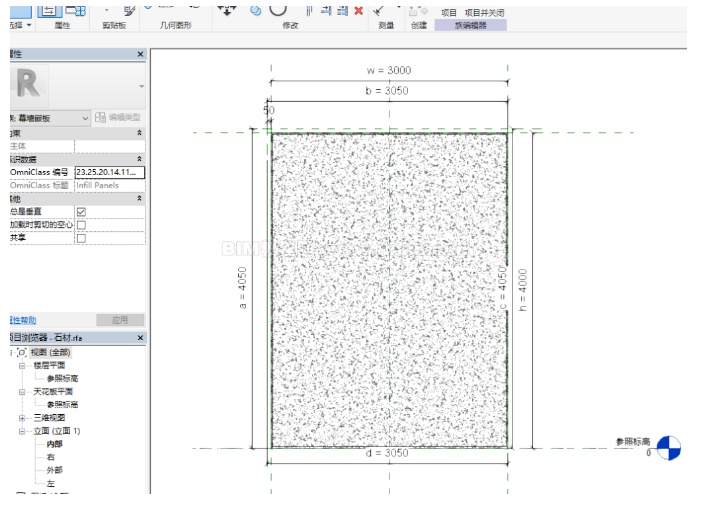Click the Infill Panels value field
Screen dimensions: 702x505
(x=110, y=185)
